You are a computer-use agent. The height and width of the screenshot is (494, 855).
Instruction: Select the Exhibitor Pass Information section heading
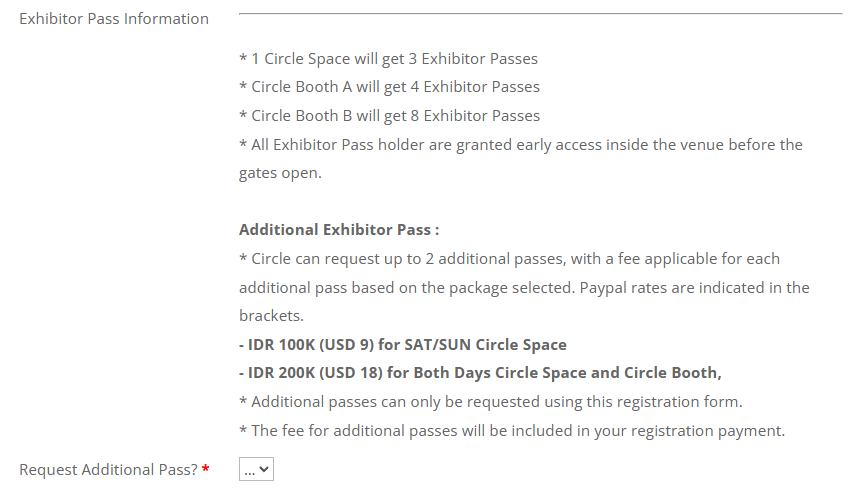[114, 19]
